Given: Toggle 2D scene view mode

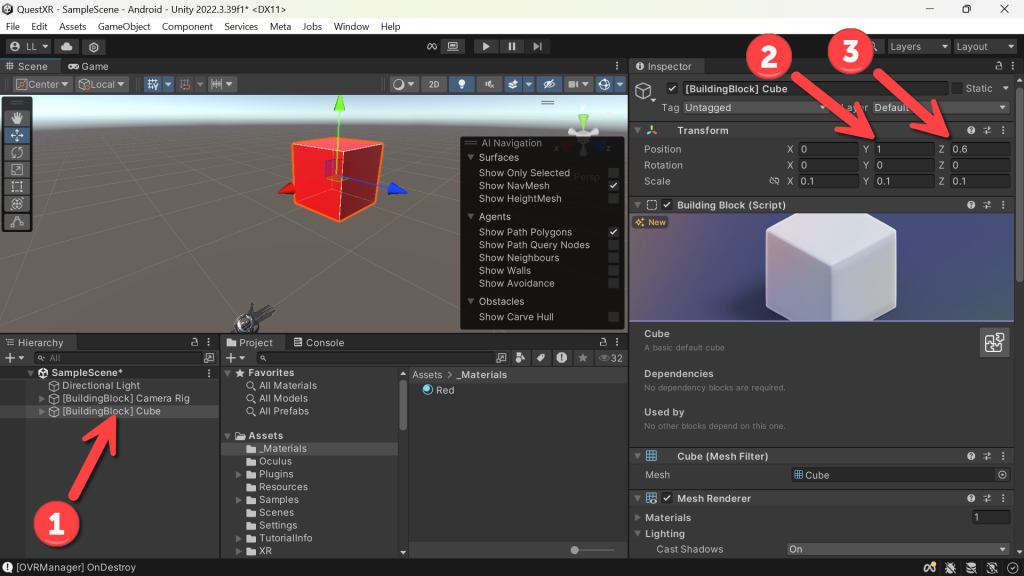Looking at the screenshot, I should tap(434, 84).
